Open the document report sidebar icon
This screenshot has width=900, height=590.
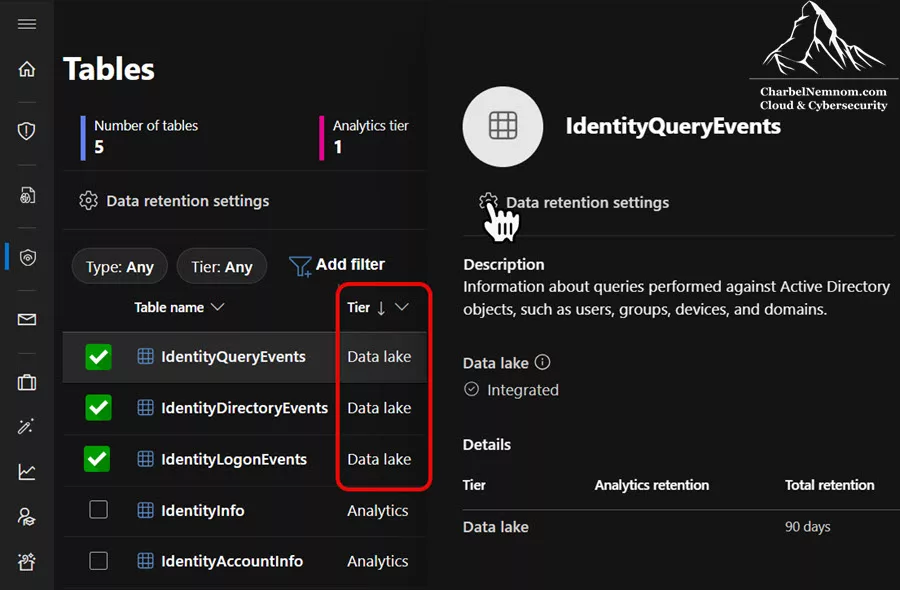click(27, 196)
